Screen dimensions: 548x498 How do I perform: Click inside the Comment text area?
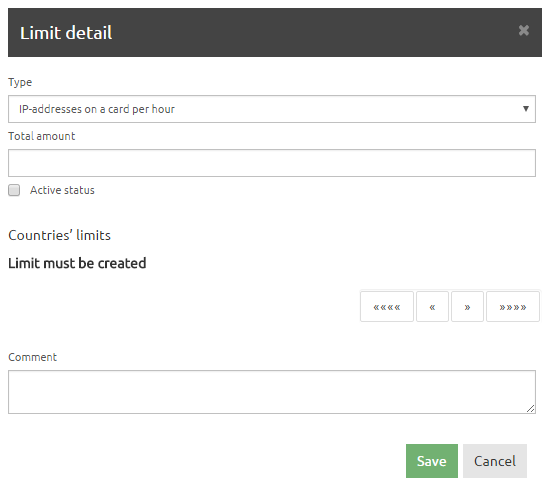click(x=272, y=392)
